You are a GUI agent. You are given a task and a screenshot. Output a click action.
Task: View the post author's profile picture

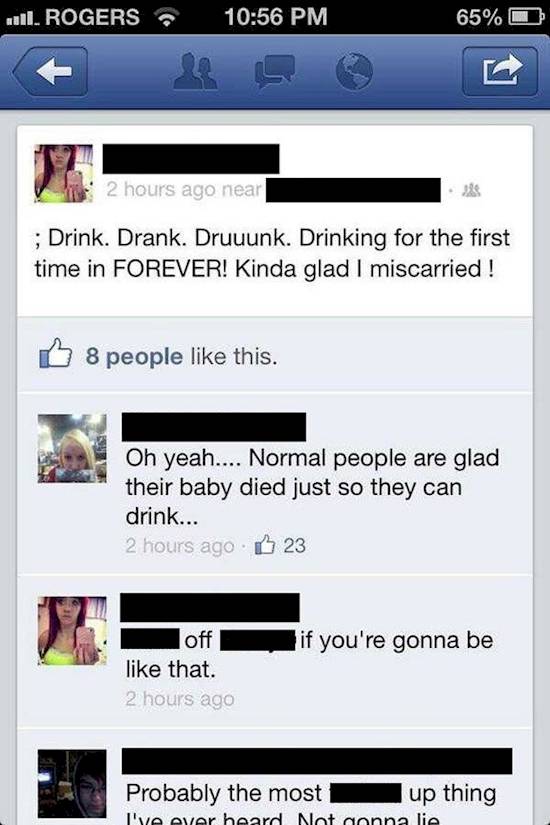pyautogui.click(x=64, y=174)
